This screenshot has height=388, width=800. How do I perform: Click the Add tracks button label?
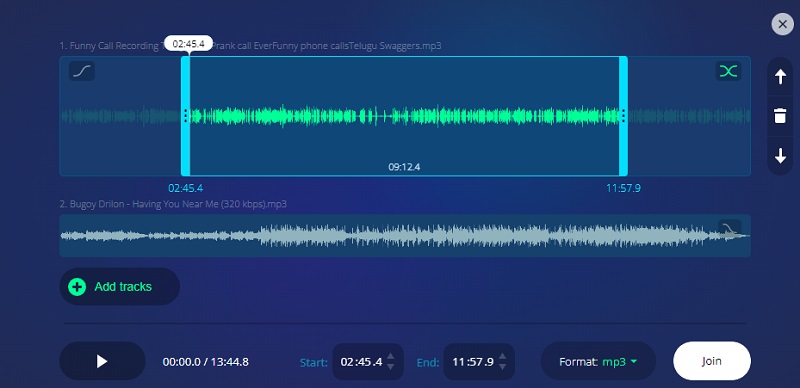click(x=123, y=287)
